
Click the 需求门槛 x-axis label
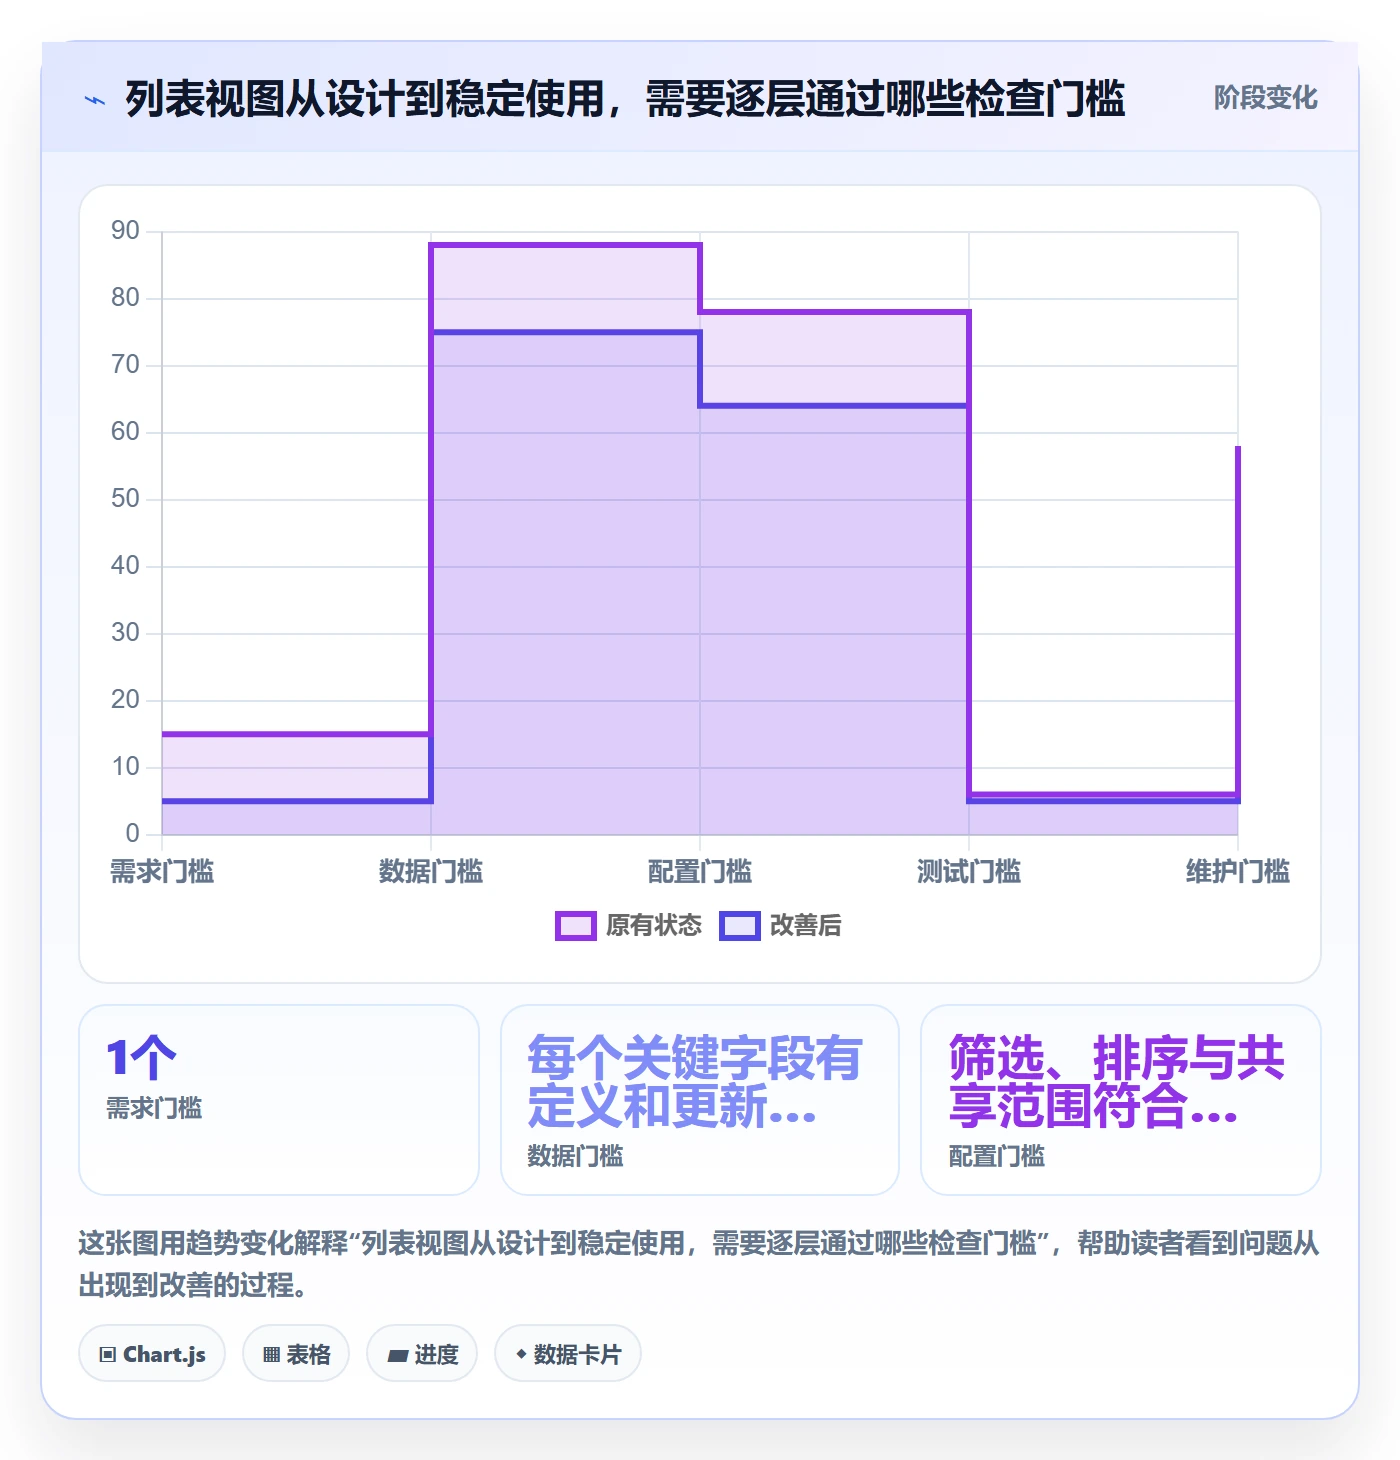[162, 872]
